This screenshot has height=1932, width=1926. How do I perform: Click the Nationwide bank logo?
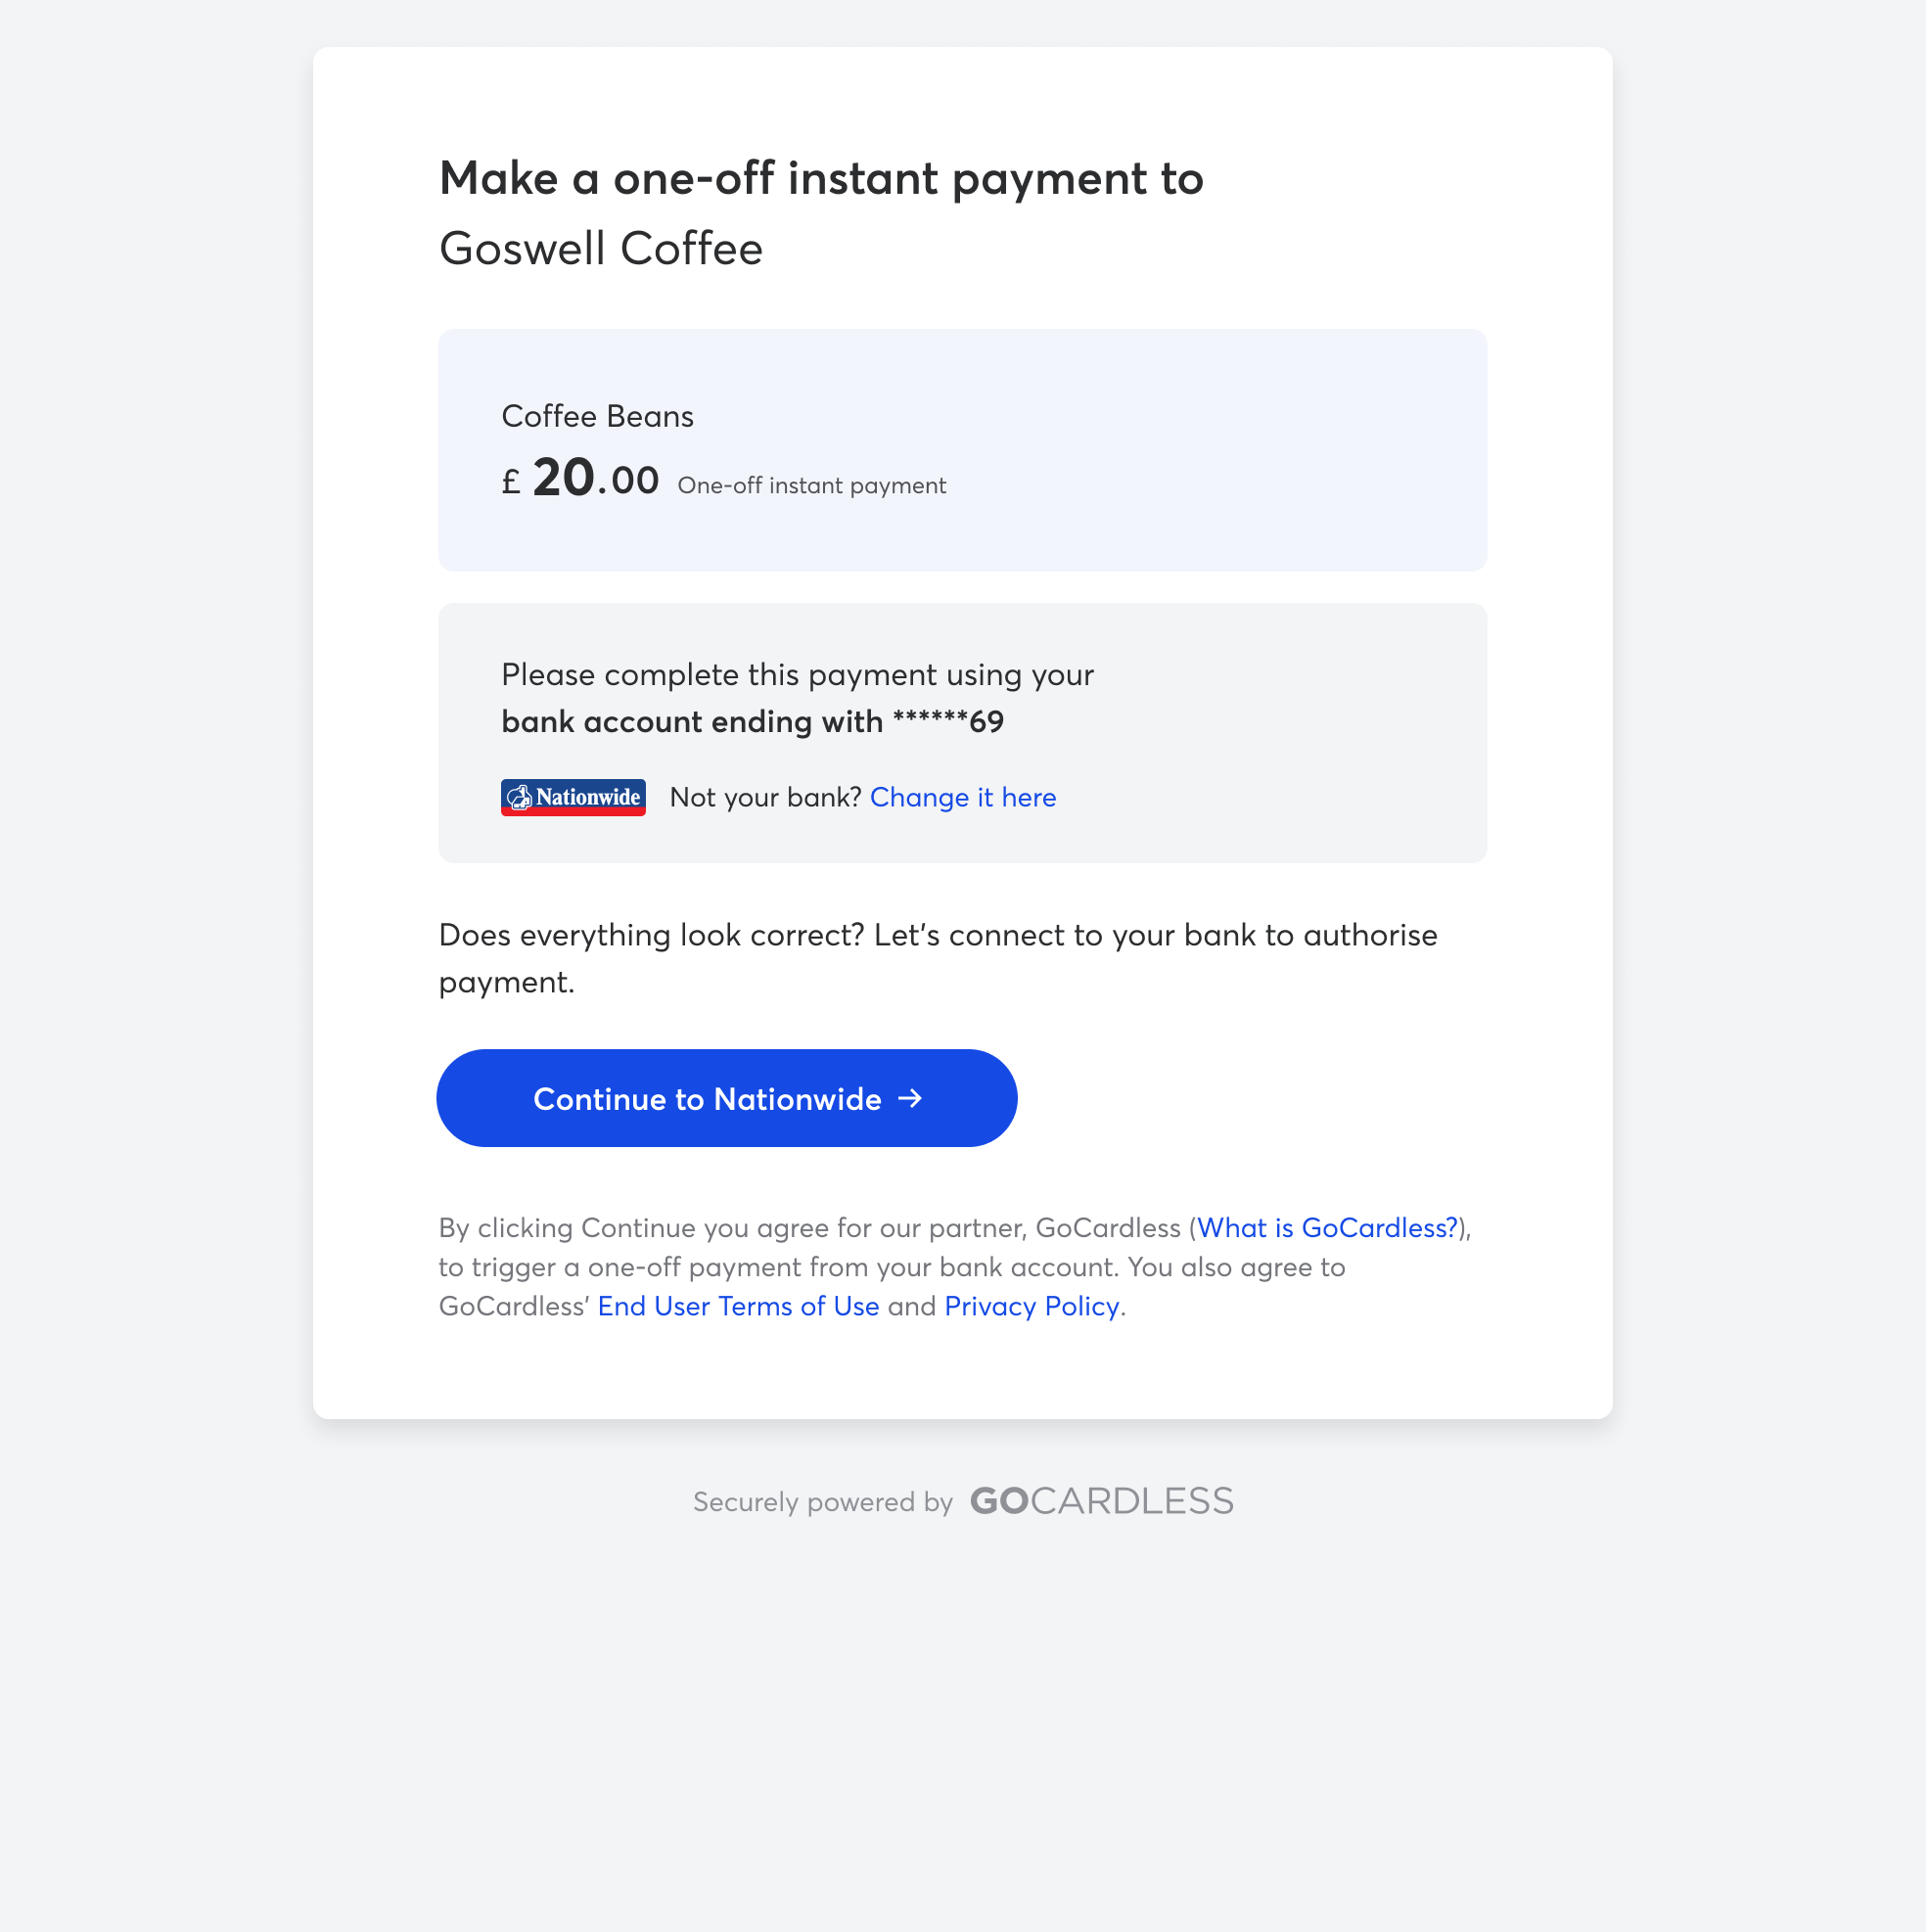click(x=573, y=797)
